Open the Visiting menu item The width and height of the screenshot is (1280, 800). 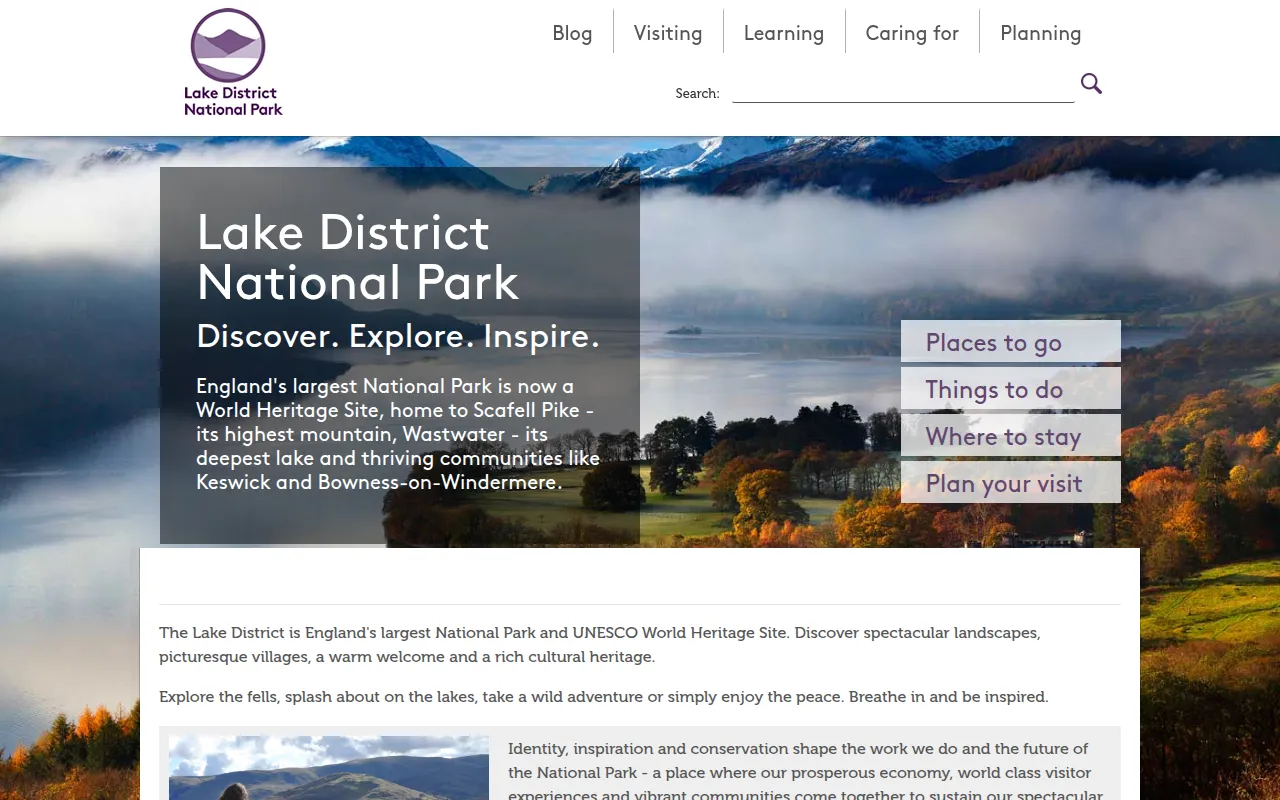pyautogui.click(x=668, y=33)
